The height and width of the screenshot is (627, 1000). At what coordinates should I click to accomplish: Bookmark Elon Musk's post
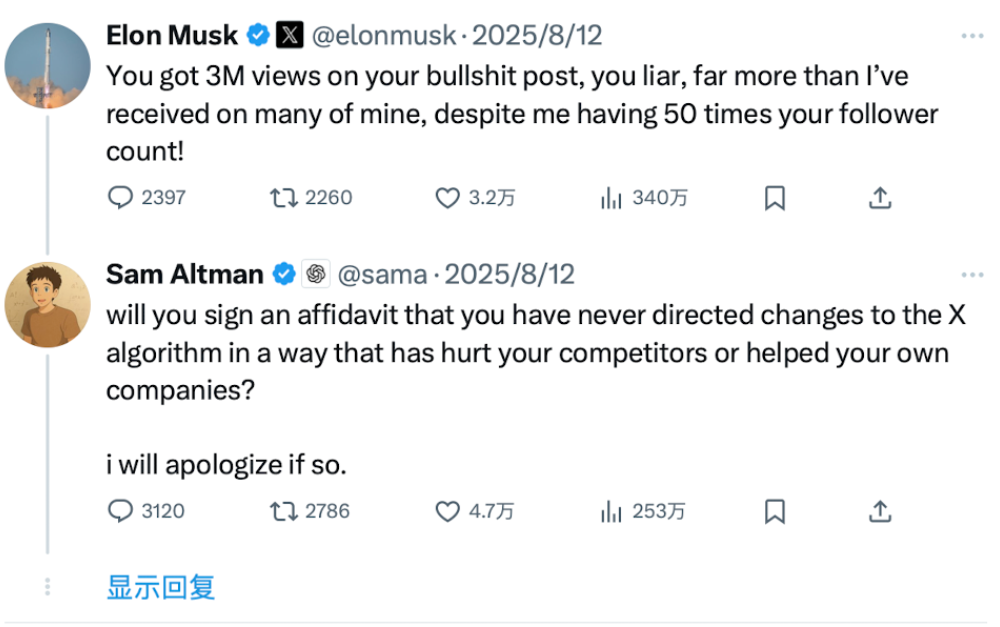coord(774,198)
